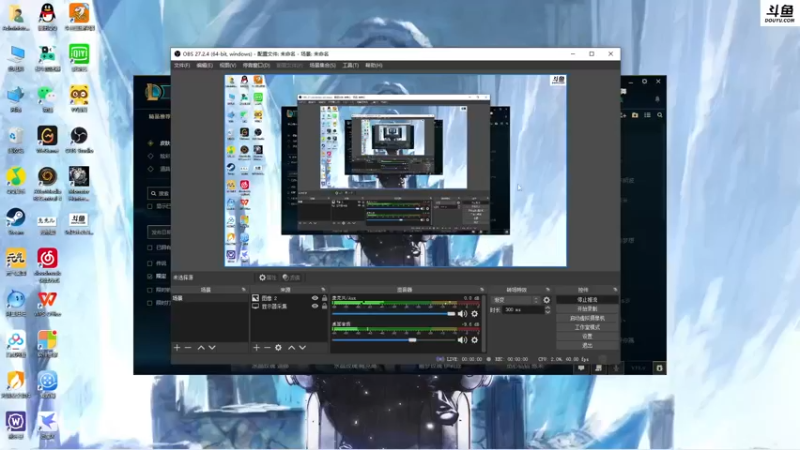The width and height of the screenshot is (800, 450).
Task: Open the red NetEase Cloud Music icon
Action: tap(47, 265)
